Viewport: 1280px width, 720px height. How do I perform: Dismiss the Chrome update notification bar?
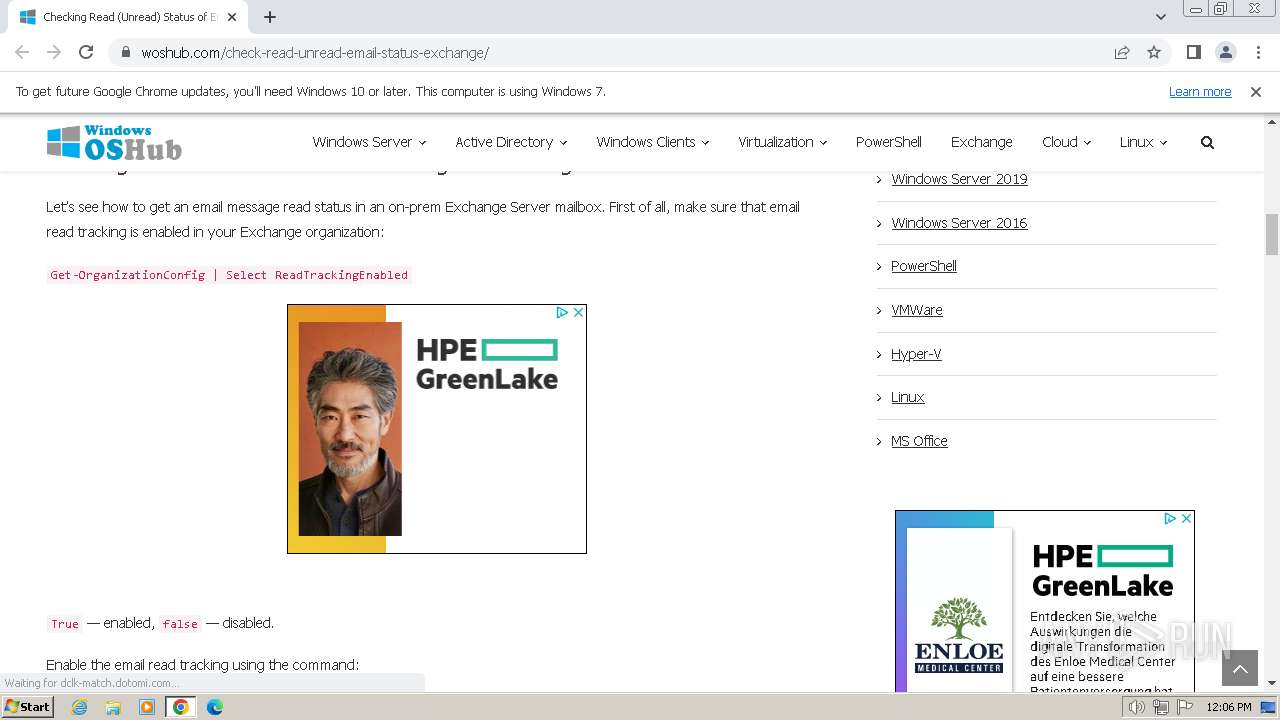tap(1256, 91)
